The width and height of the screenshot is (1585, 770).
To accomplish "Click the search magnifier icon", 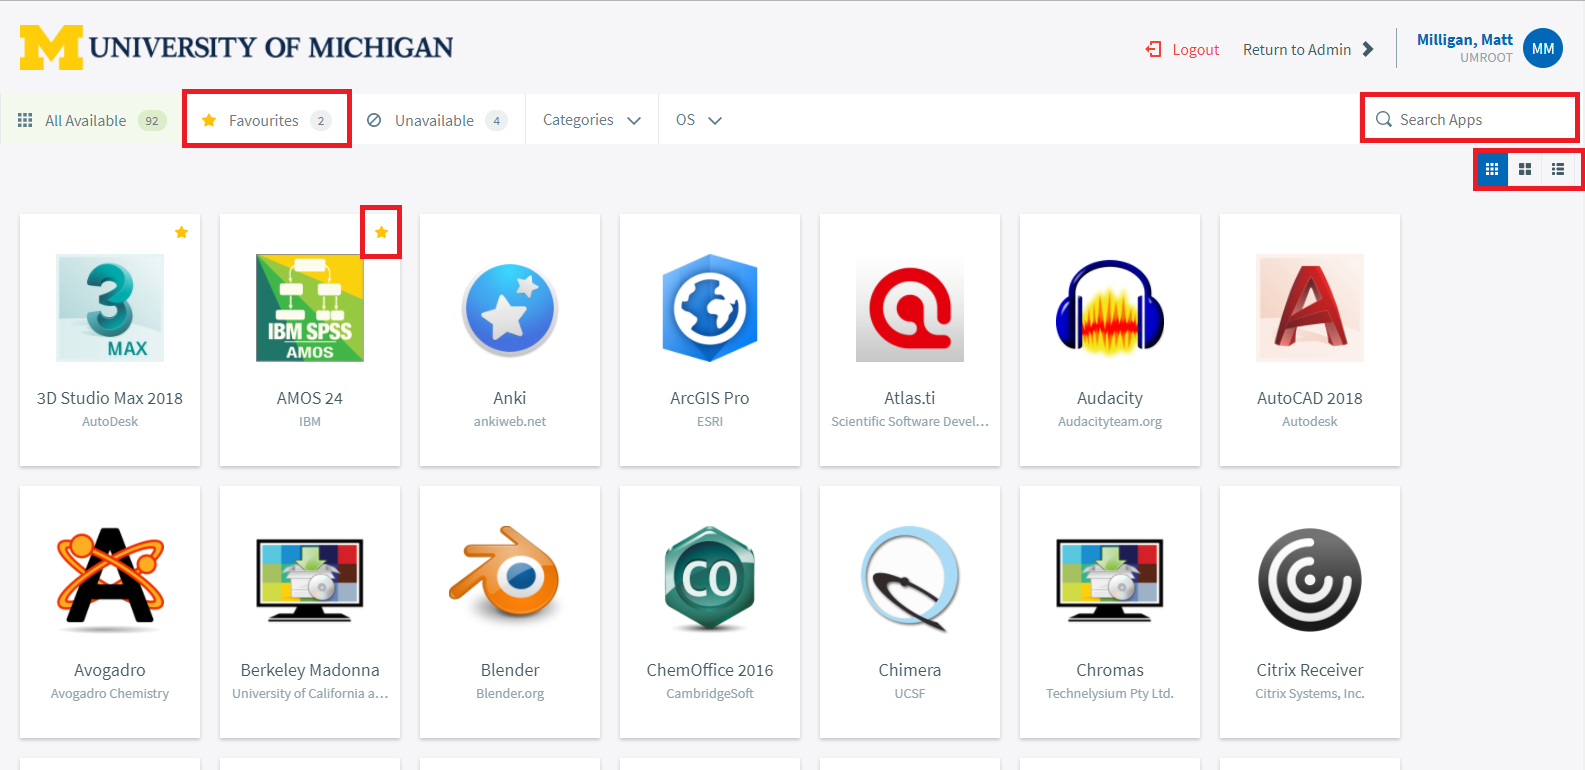I will point(1384,119).
